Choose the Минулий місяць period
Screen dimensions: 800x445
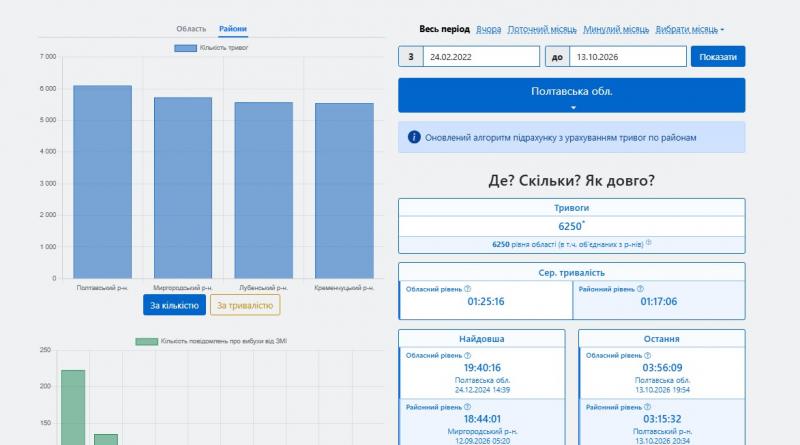616,29
